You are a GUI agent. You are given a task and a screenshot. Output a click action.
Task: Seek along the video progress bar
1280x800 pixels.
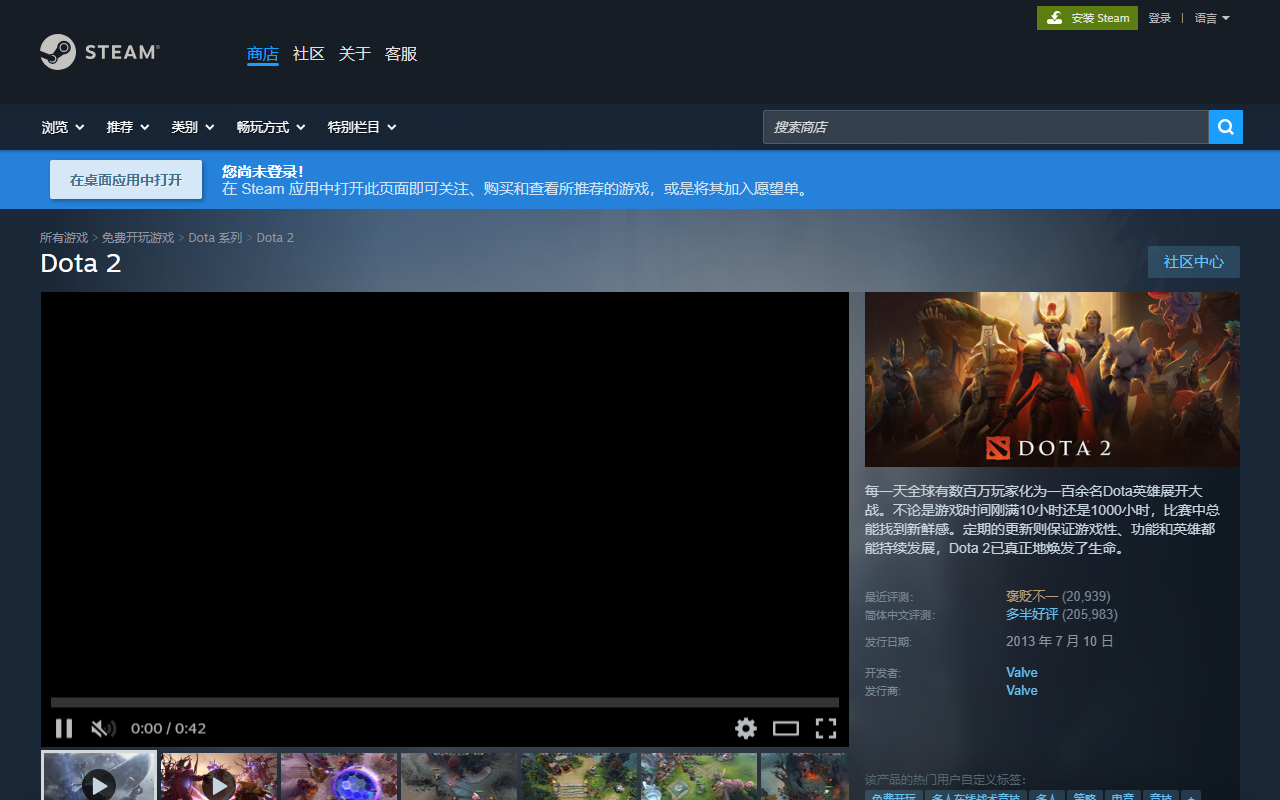(445, 702)
